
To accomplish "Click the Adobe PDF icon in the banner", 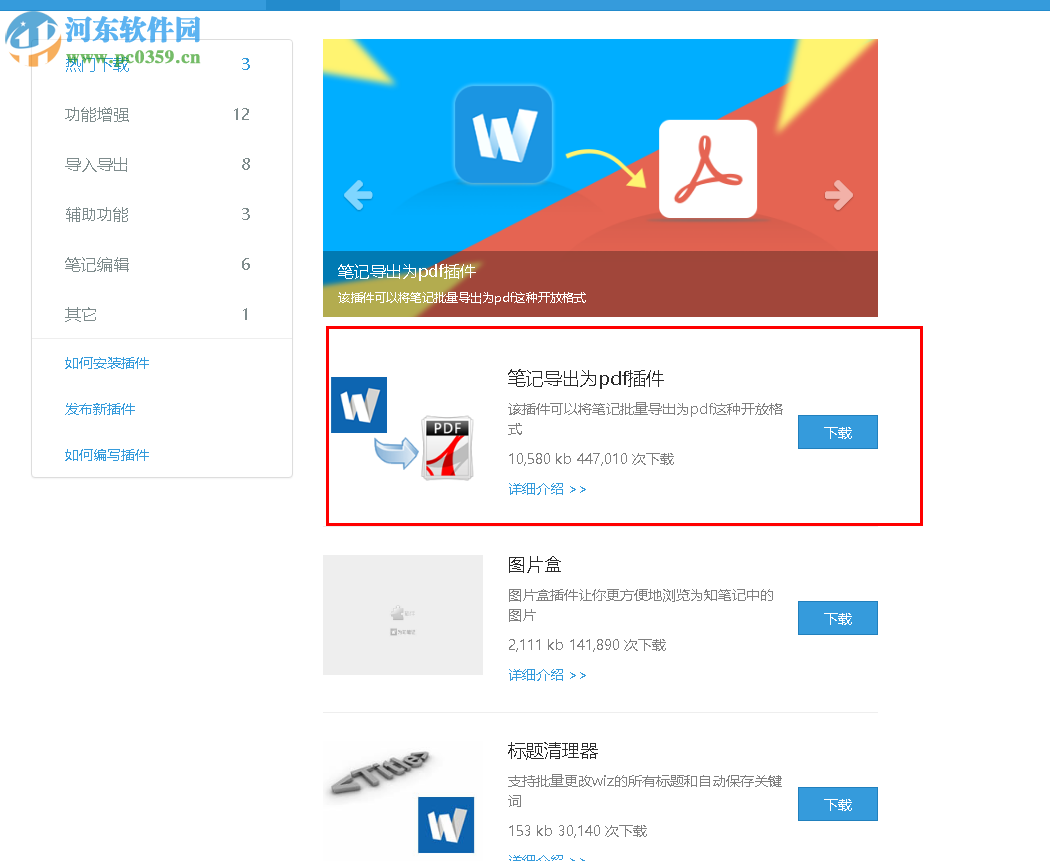I will point(707,168).
